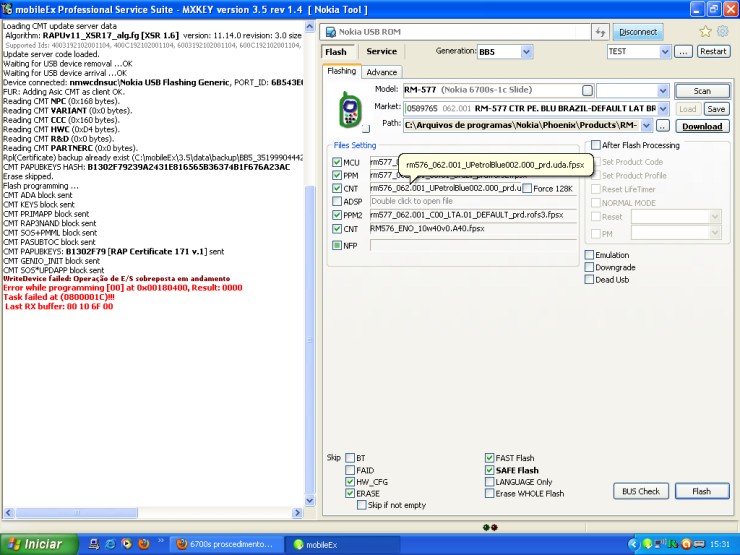740x555 pixels.
Task: Uncheck Skip ERASE
Action: coord(350,493)
